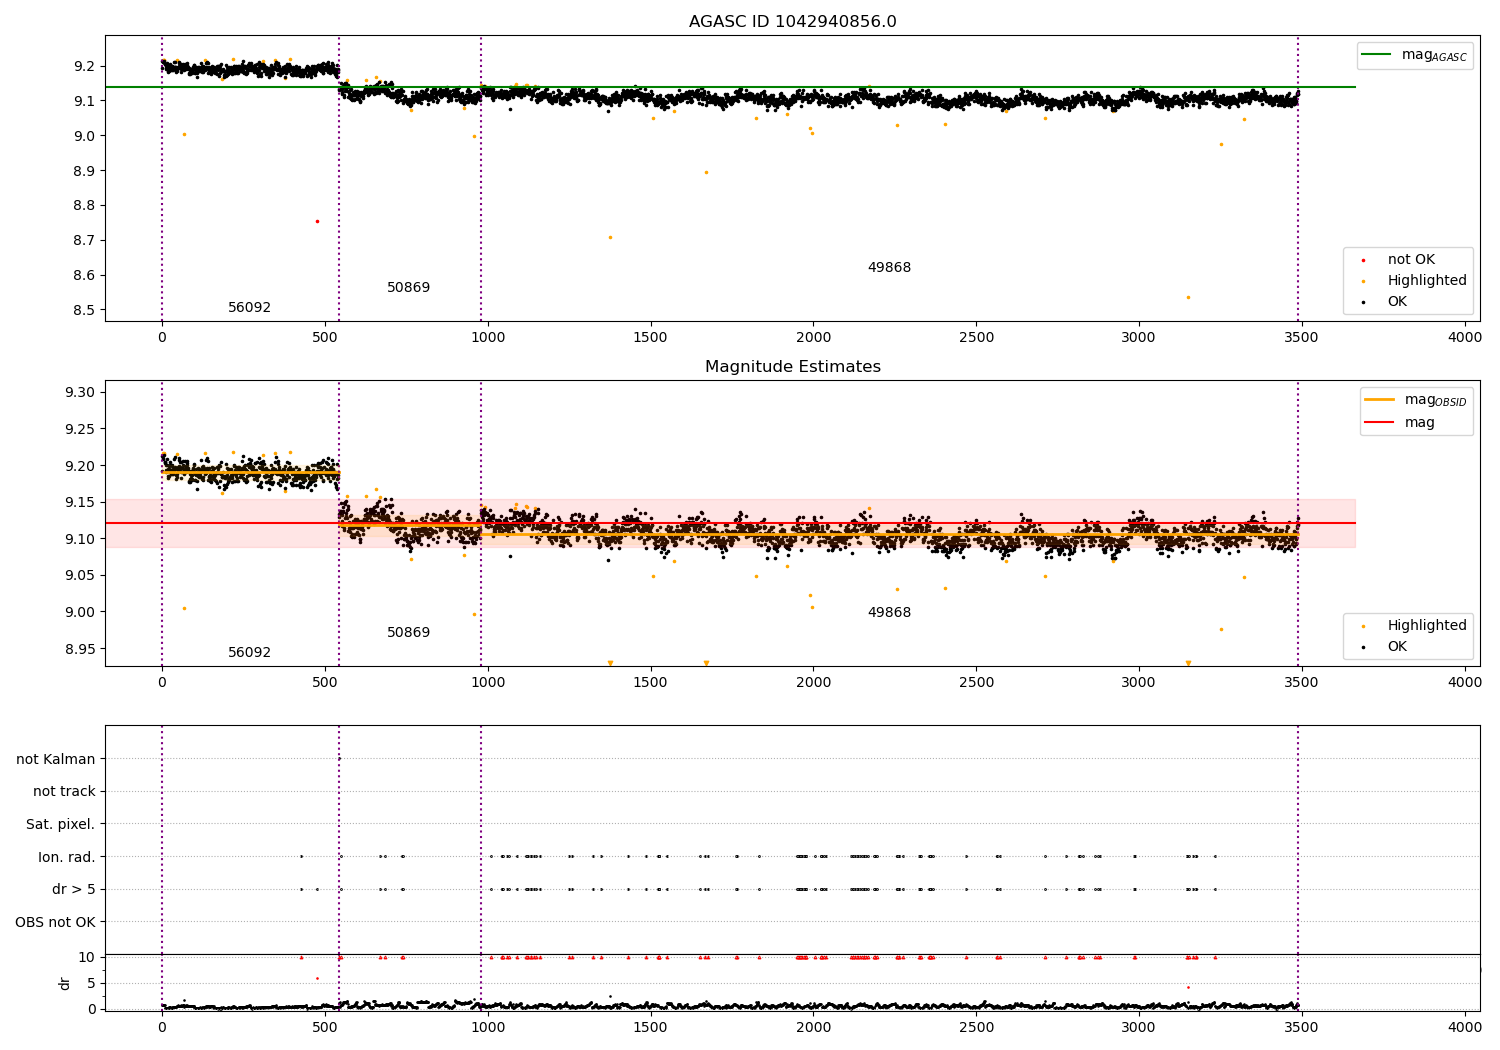Viewport: 1500px width, 1050px height.
Task: Click the mag OBSID legend label text
Action: click(1435, 400)
